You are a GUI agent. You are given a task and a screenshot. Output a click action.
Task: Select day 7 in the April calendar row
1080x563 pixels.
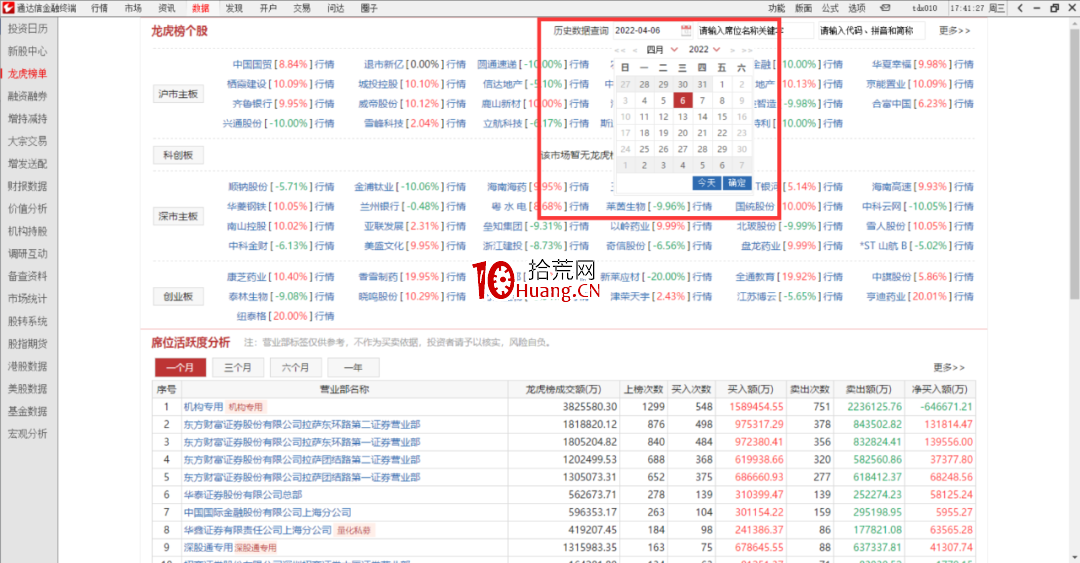(x=703, y=100)
